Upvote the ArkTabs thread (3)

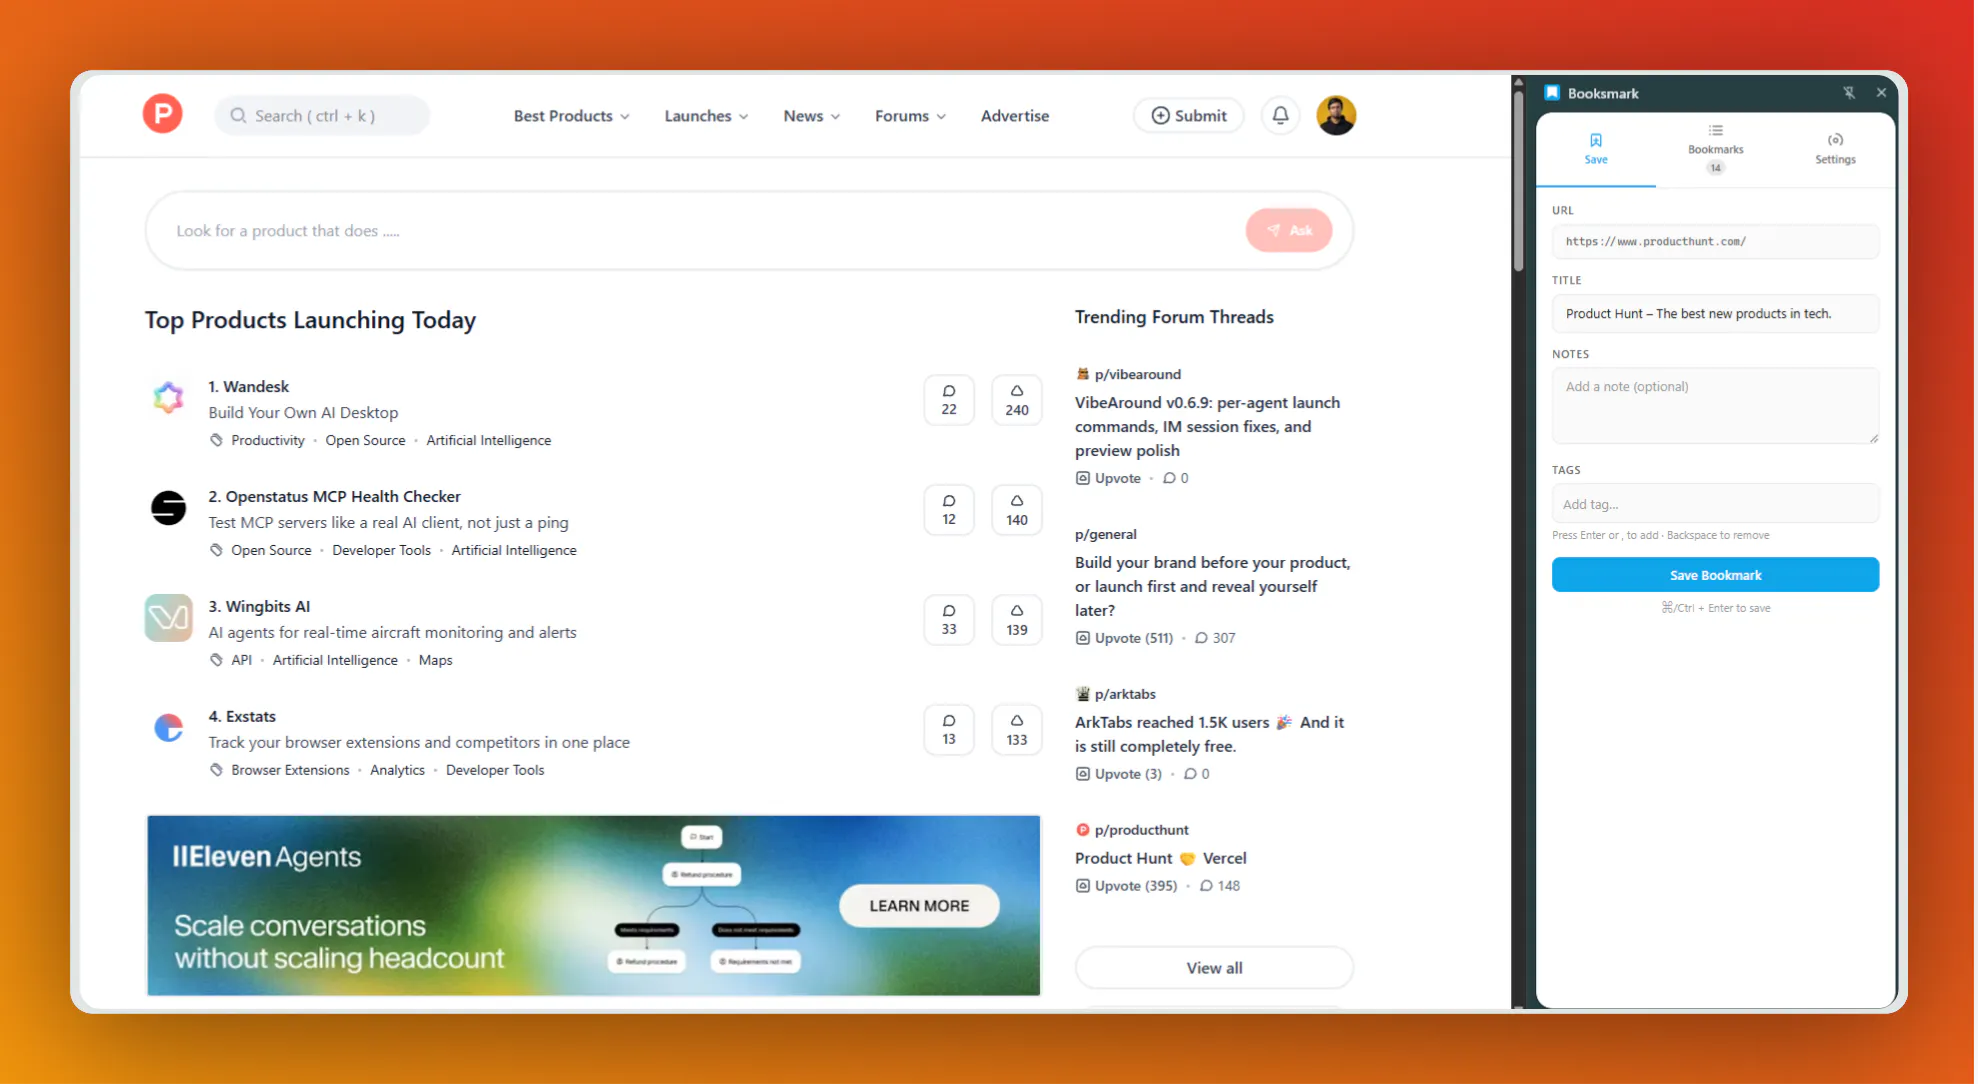tap(1118, 774)
